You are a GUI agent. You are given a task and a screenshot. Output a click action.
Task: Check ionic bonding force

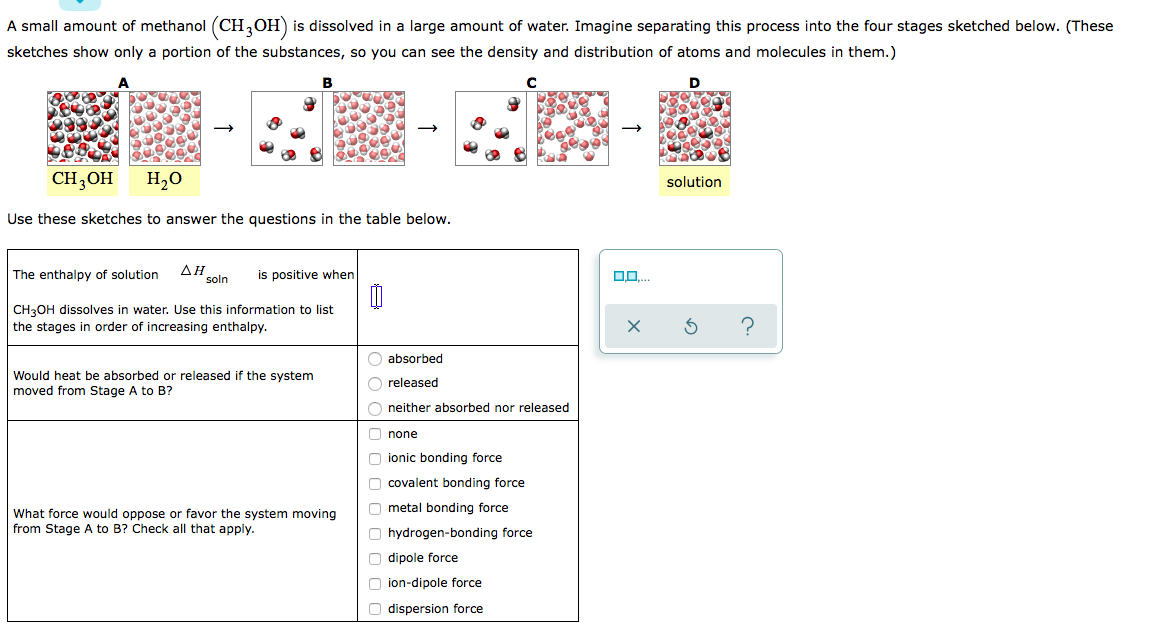click(374, 458)
